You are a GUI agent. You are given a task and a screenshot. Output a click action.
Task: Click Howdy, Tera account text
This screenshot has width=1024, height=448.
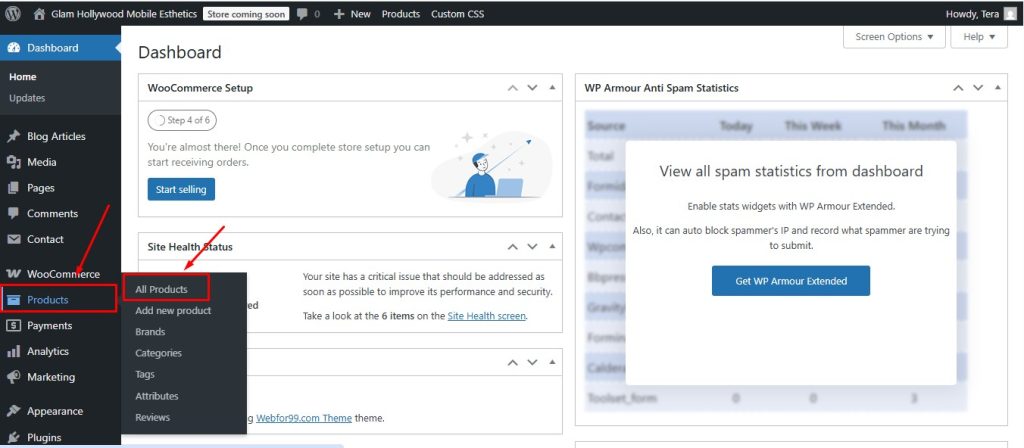[972, 14]
